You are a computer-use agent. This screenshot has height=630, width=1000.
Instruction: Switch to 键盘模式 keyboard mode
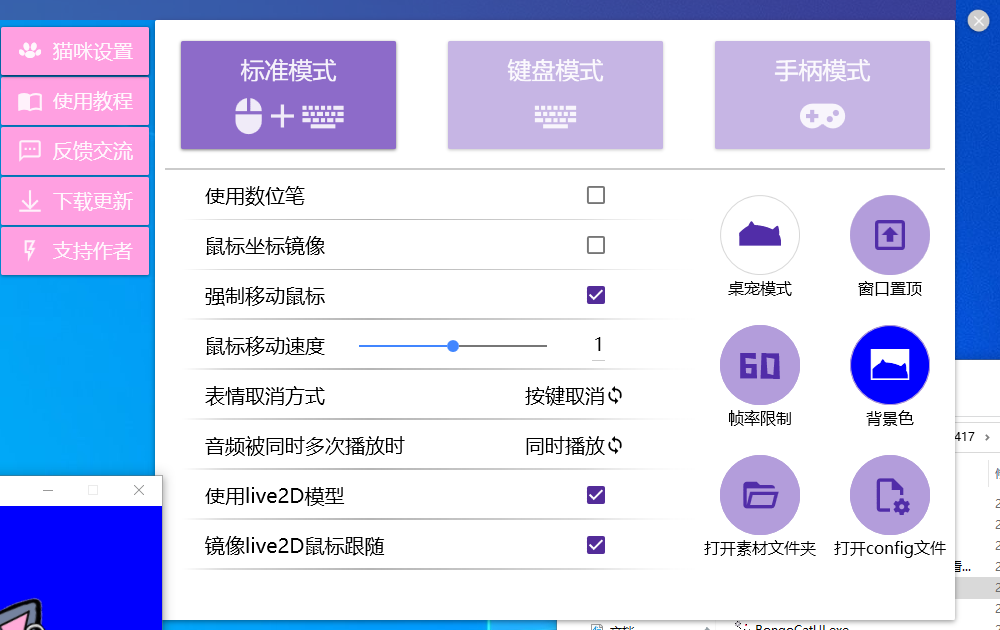click(x=555, y=95)
